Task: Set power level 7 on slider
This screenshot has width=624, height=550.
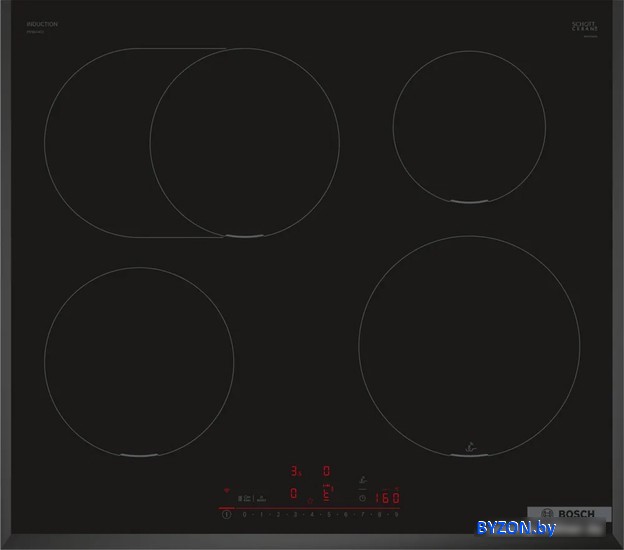Action: click(x=362, y=515)
